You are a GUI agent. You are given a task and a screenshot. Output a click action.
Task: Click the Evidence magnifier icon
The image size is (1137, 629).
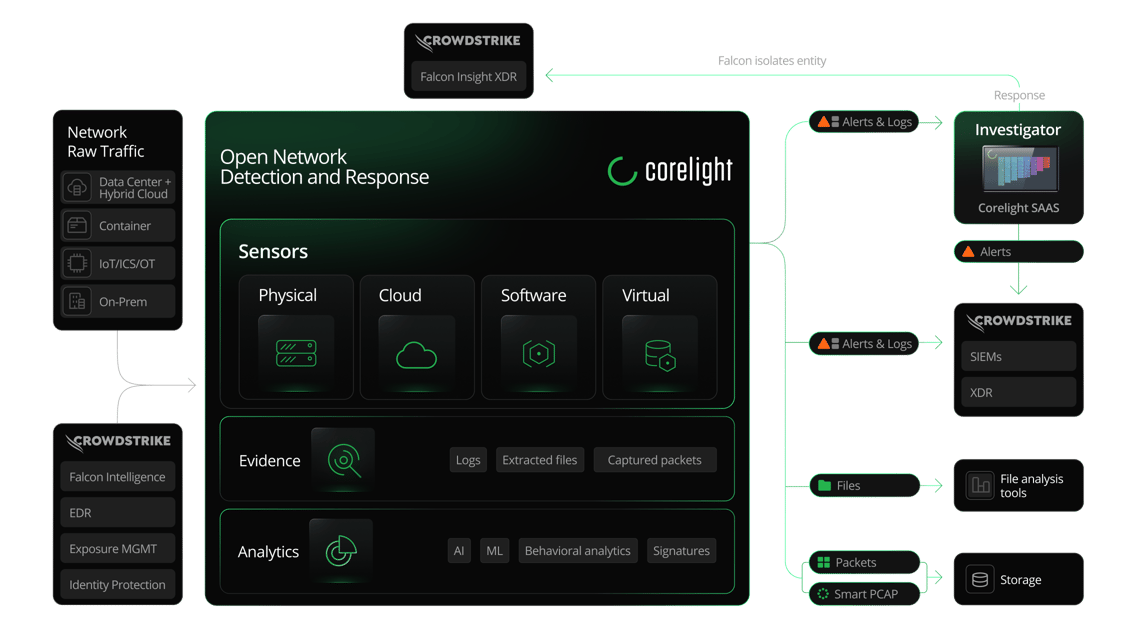click(x=344, y=461)
